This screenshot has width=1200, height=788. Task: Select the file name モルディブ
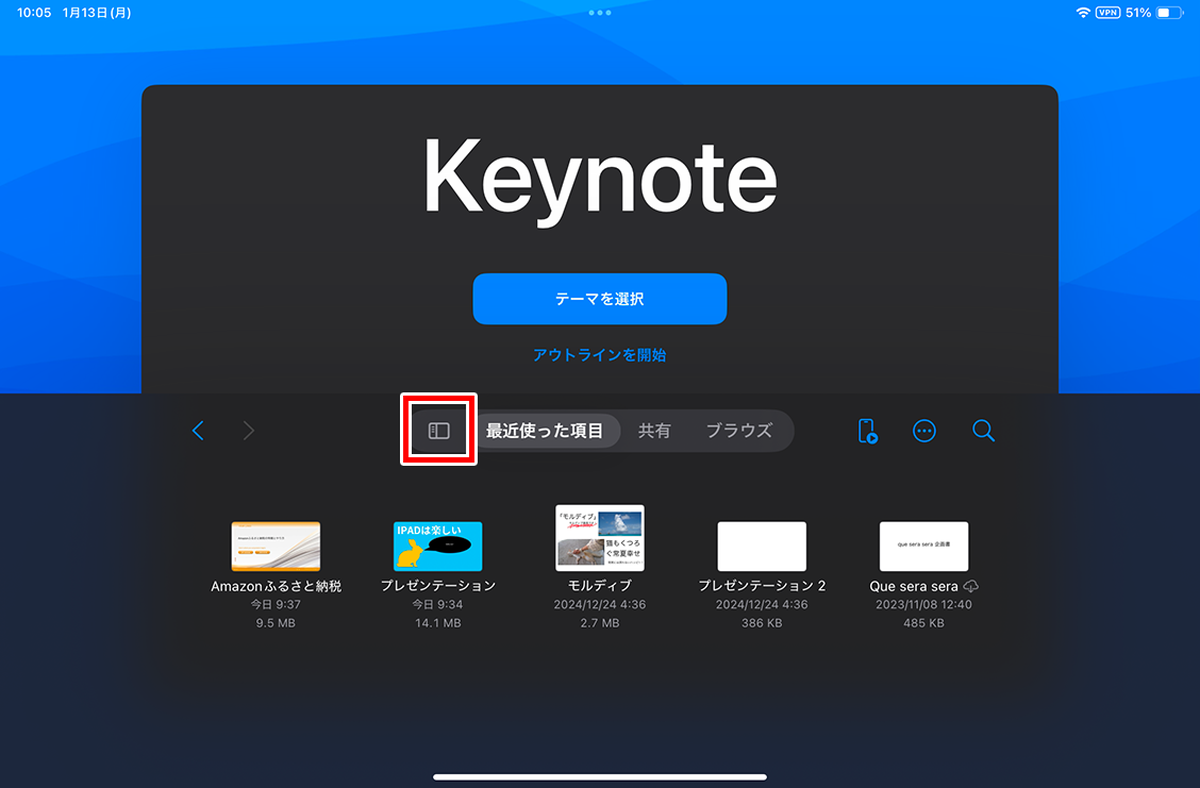600,586
